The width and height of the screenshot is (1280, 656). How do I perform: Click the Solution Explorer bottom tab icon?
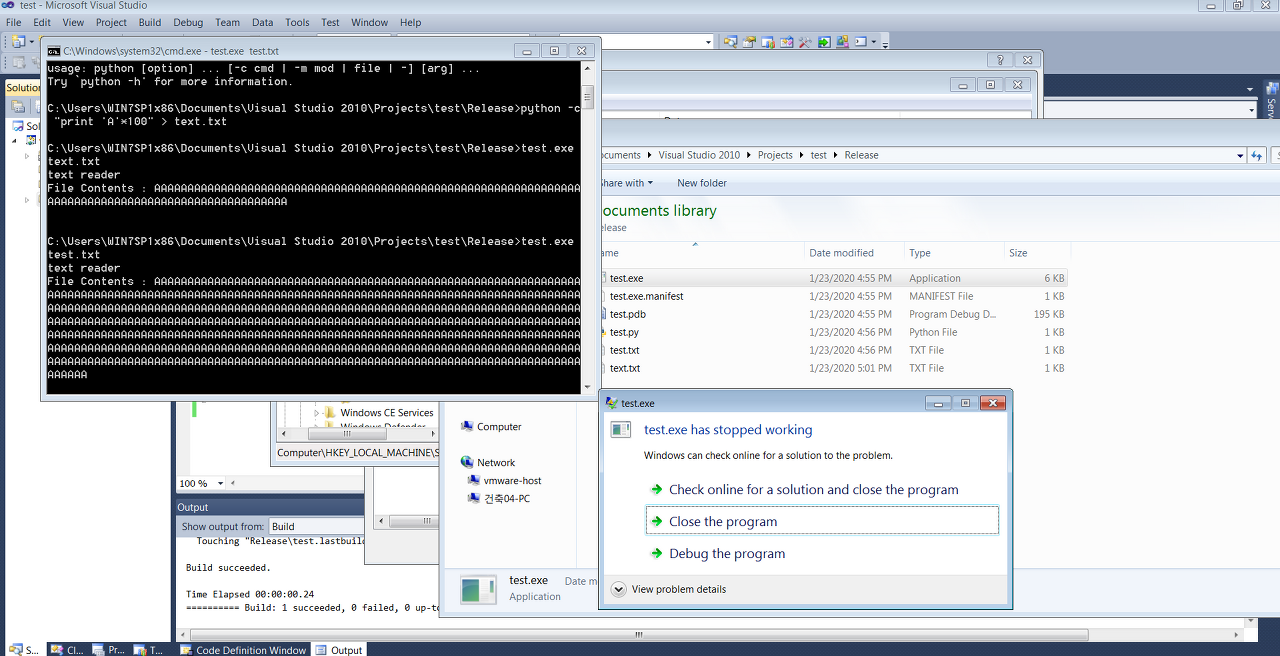tap(14, 650)
